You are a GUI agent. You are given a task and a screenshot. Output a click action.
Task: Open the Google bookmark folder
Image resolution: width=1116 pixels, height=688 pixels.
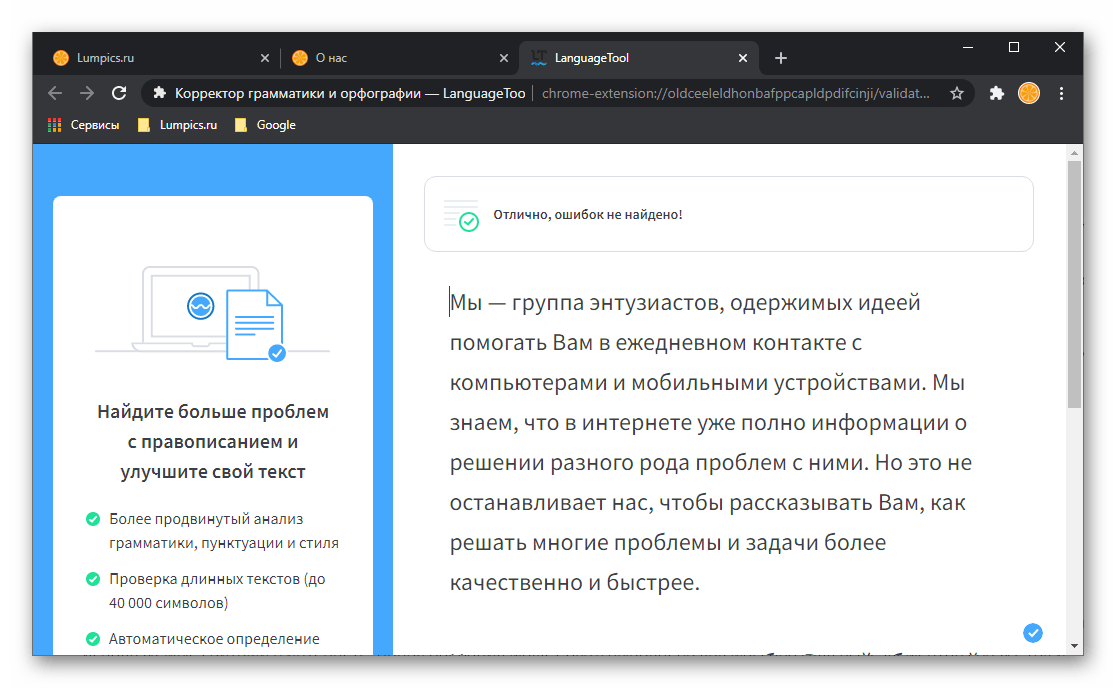coord(265,125)
